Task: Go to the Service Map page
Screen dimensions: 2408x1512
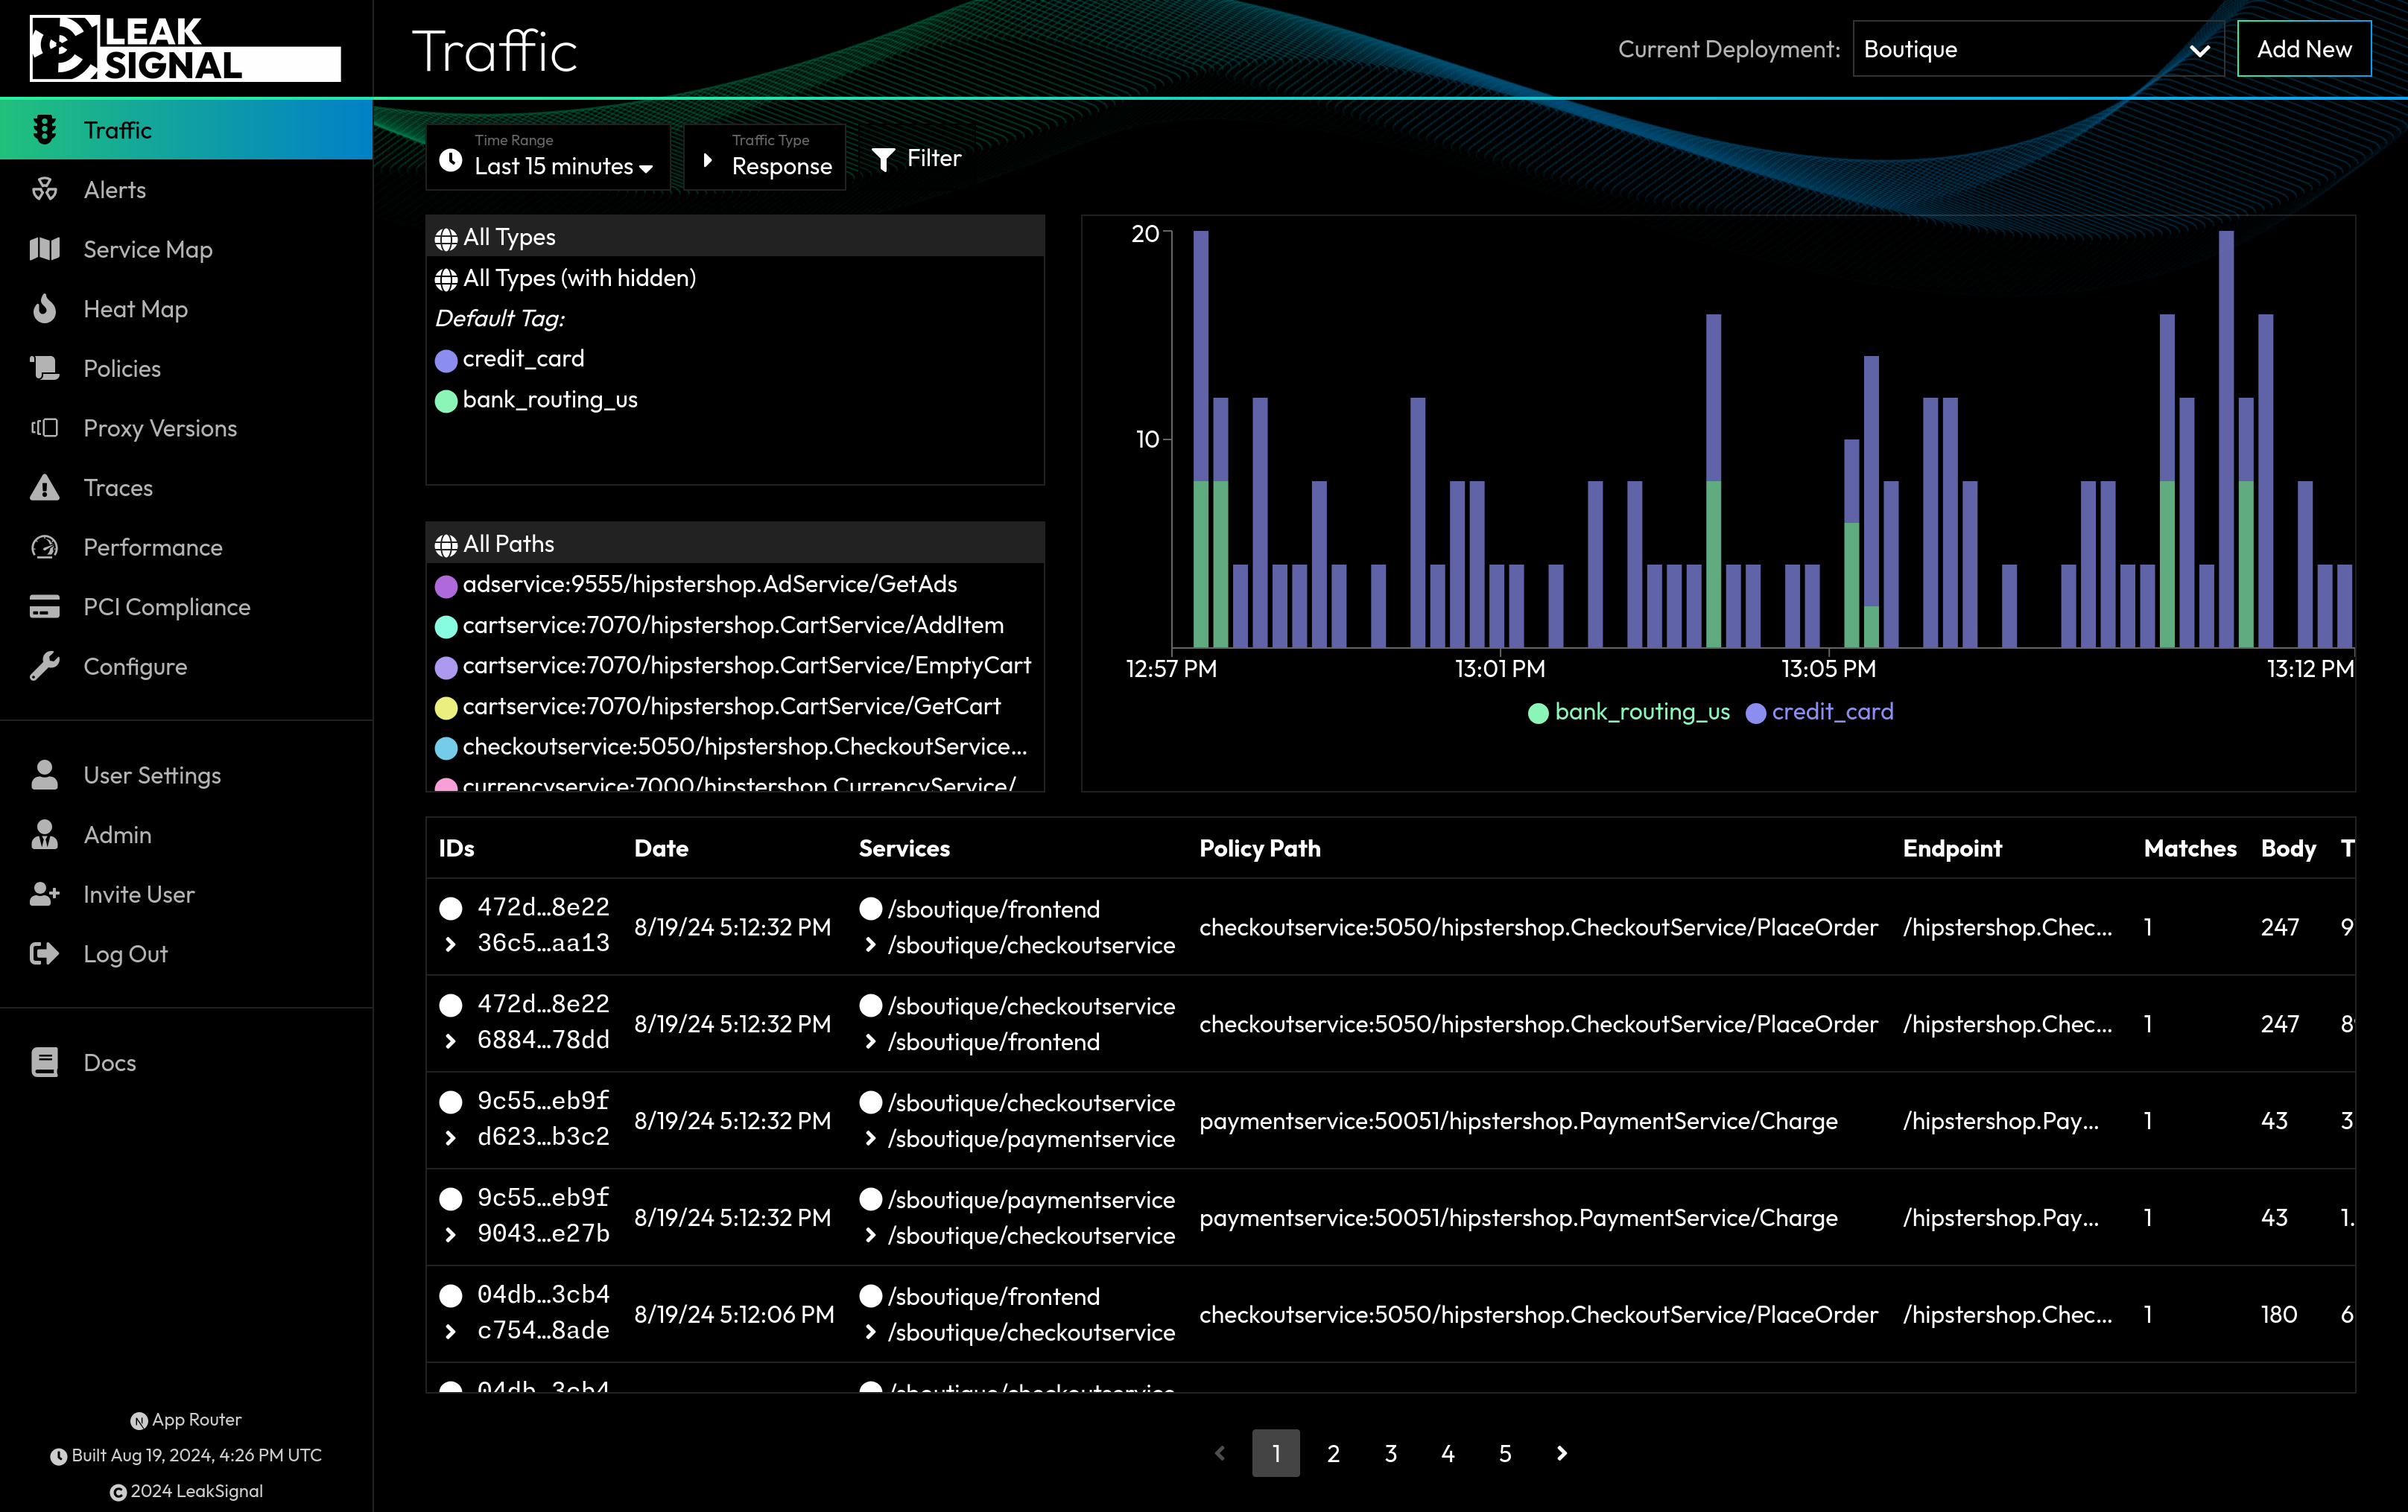Action: [148, 249]
